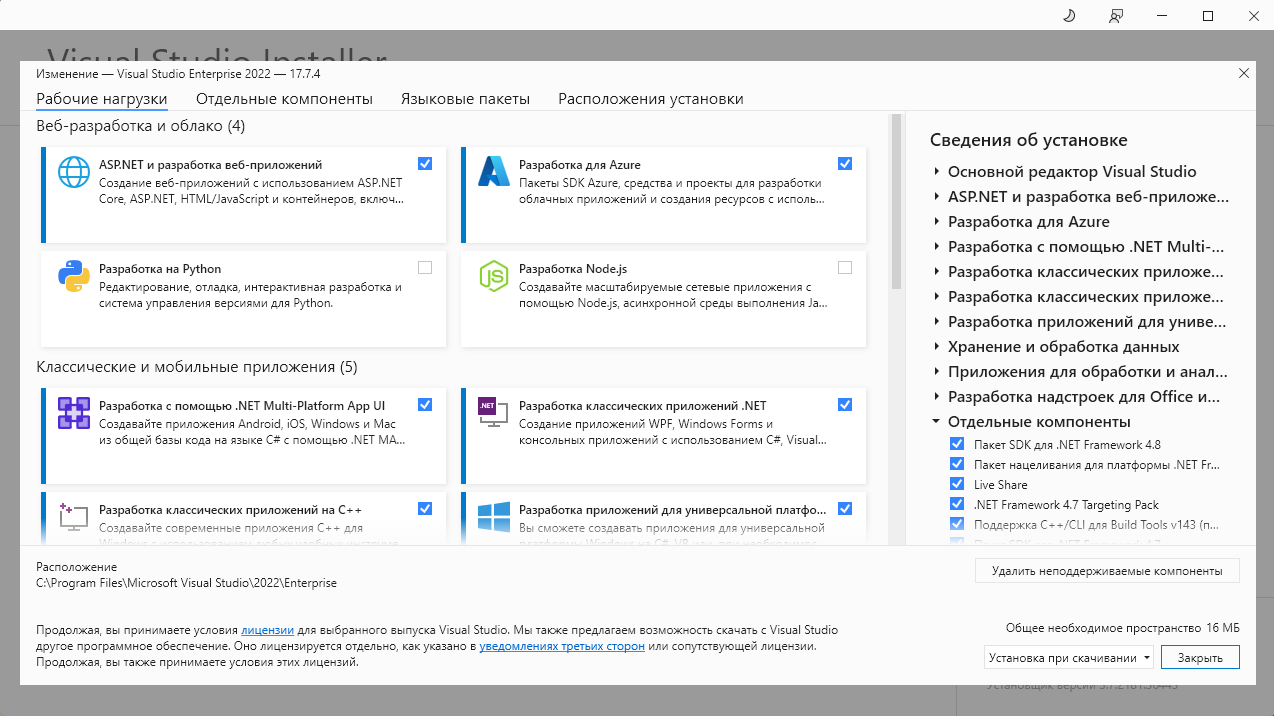Uncheck универсальной платформы Windows workload checkbox
The image size is (1274, 716).
click(x=845, y=508)
